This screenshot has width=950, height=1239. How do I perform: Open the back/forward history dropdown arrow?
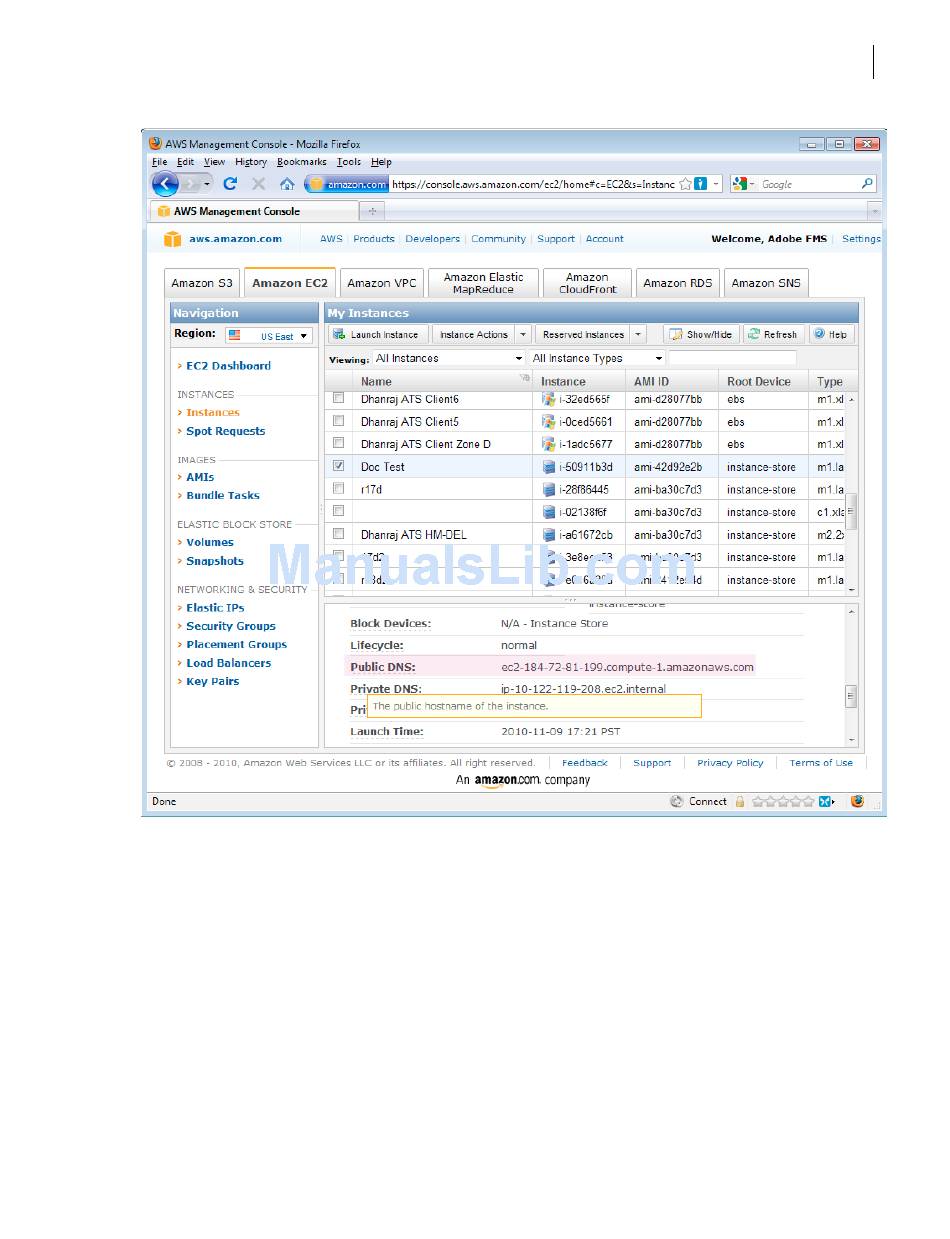(x=207, y=184)
